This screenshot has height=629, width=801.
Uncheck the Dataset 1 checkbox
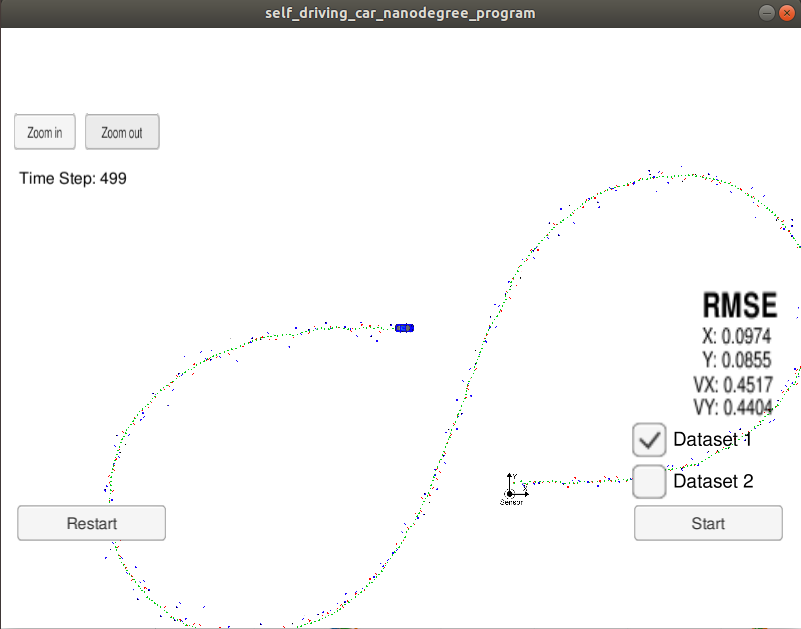[x=649, y=439]
